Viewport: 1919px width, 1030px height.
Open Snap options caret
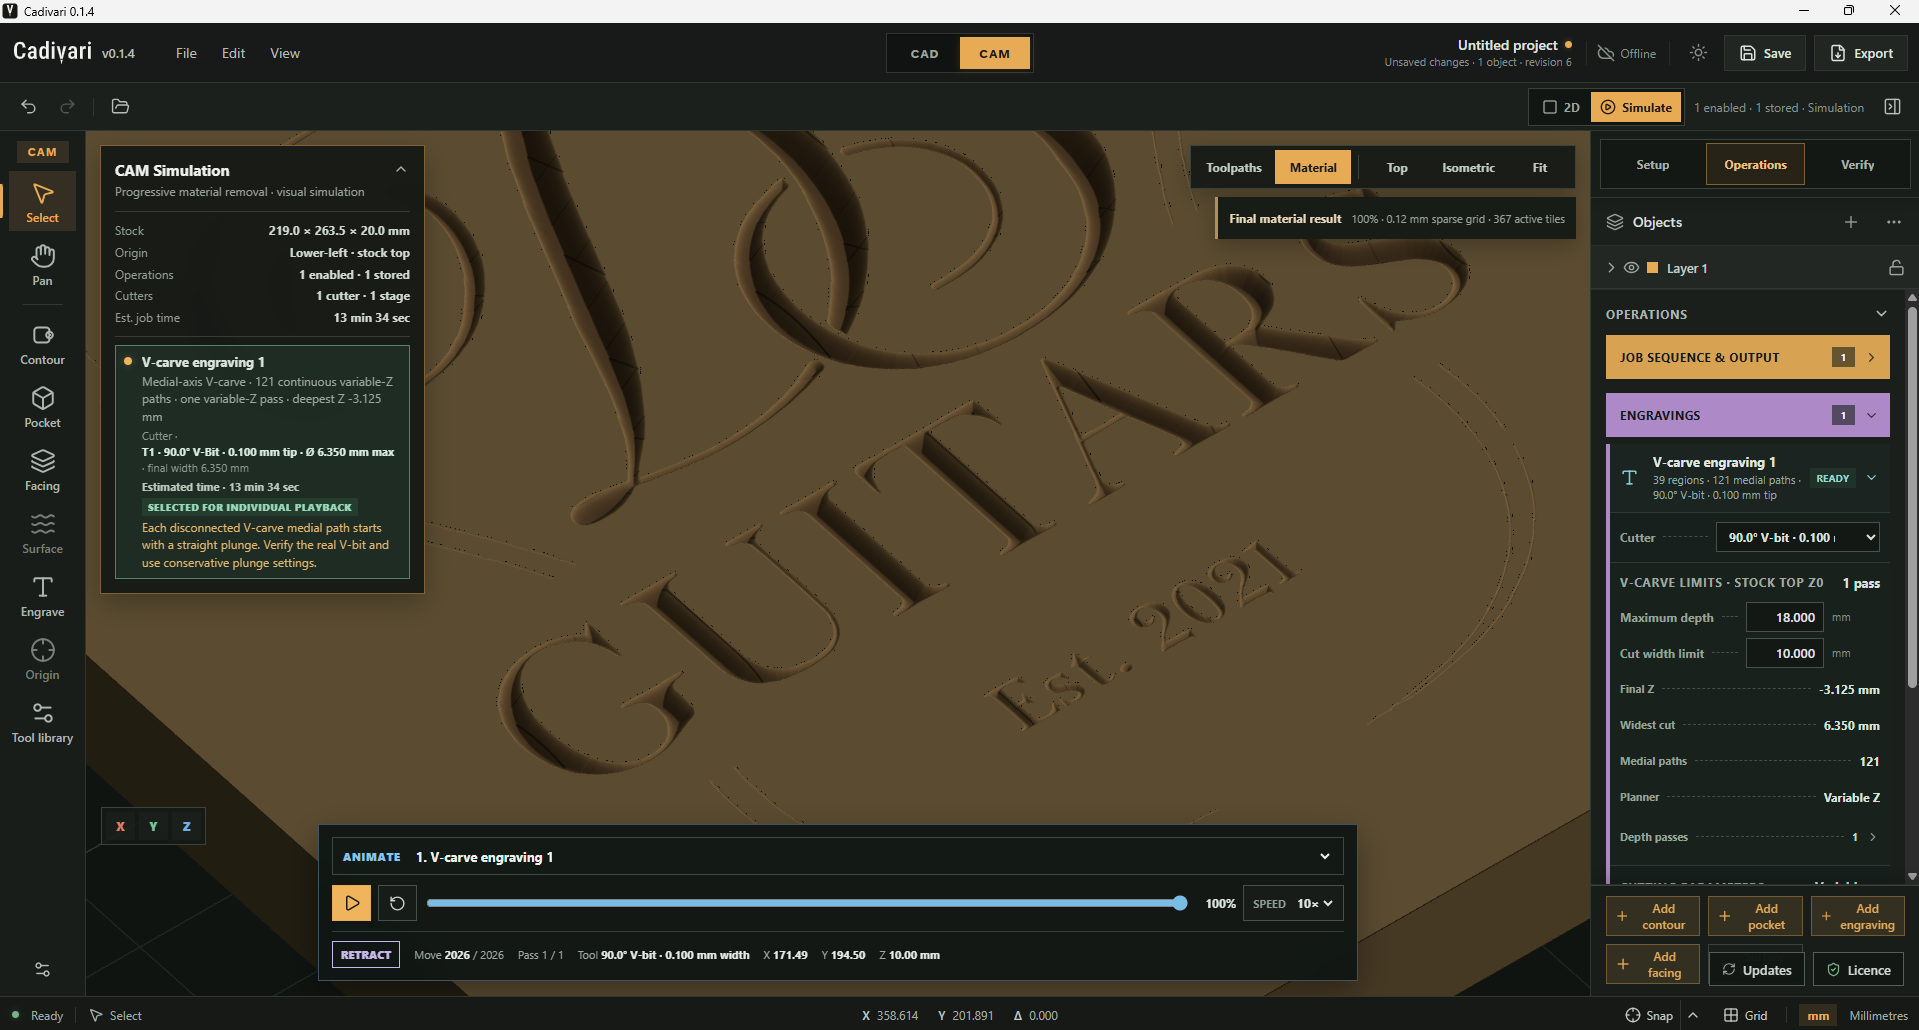click(1693, 1015)
